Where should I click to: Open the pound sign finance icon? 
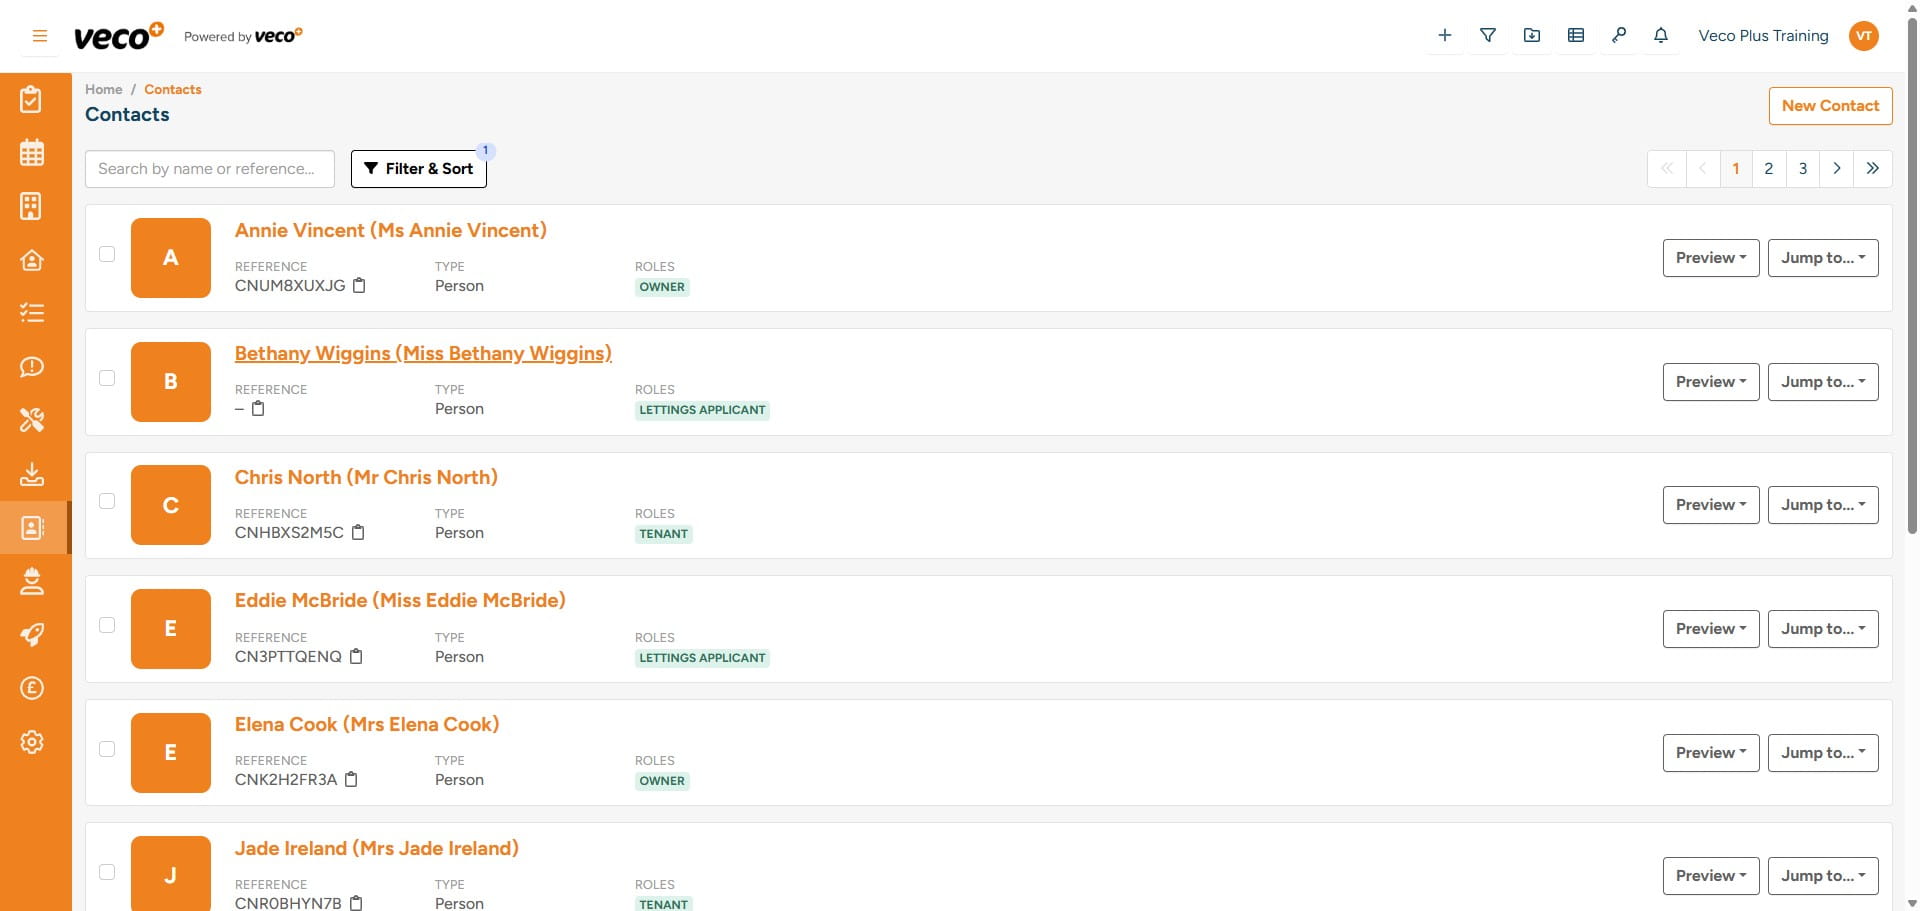[32, 688]
